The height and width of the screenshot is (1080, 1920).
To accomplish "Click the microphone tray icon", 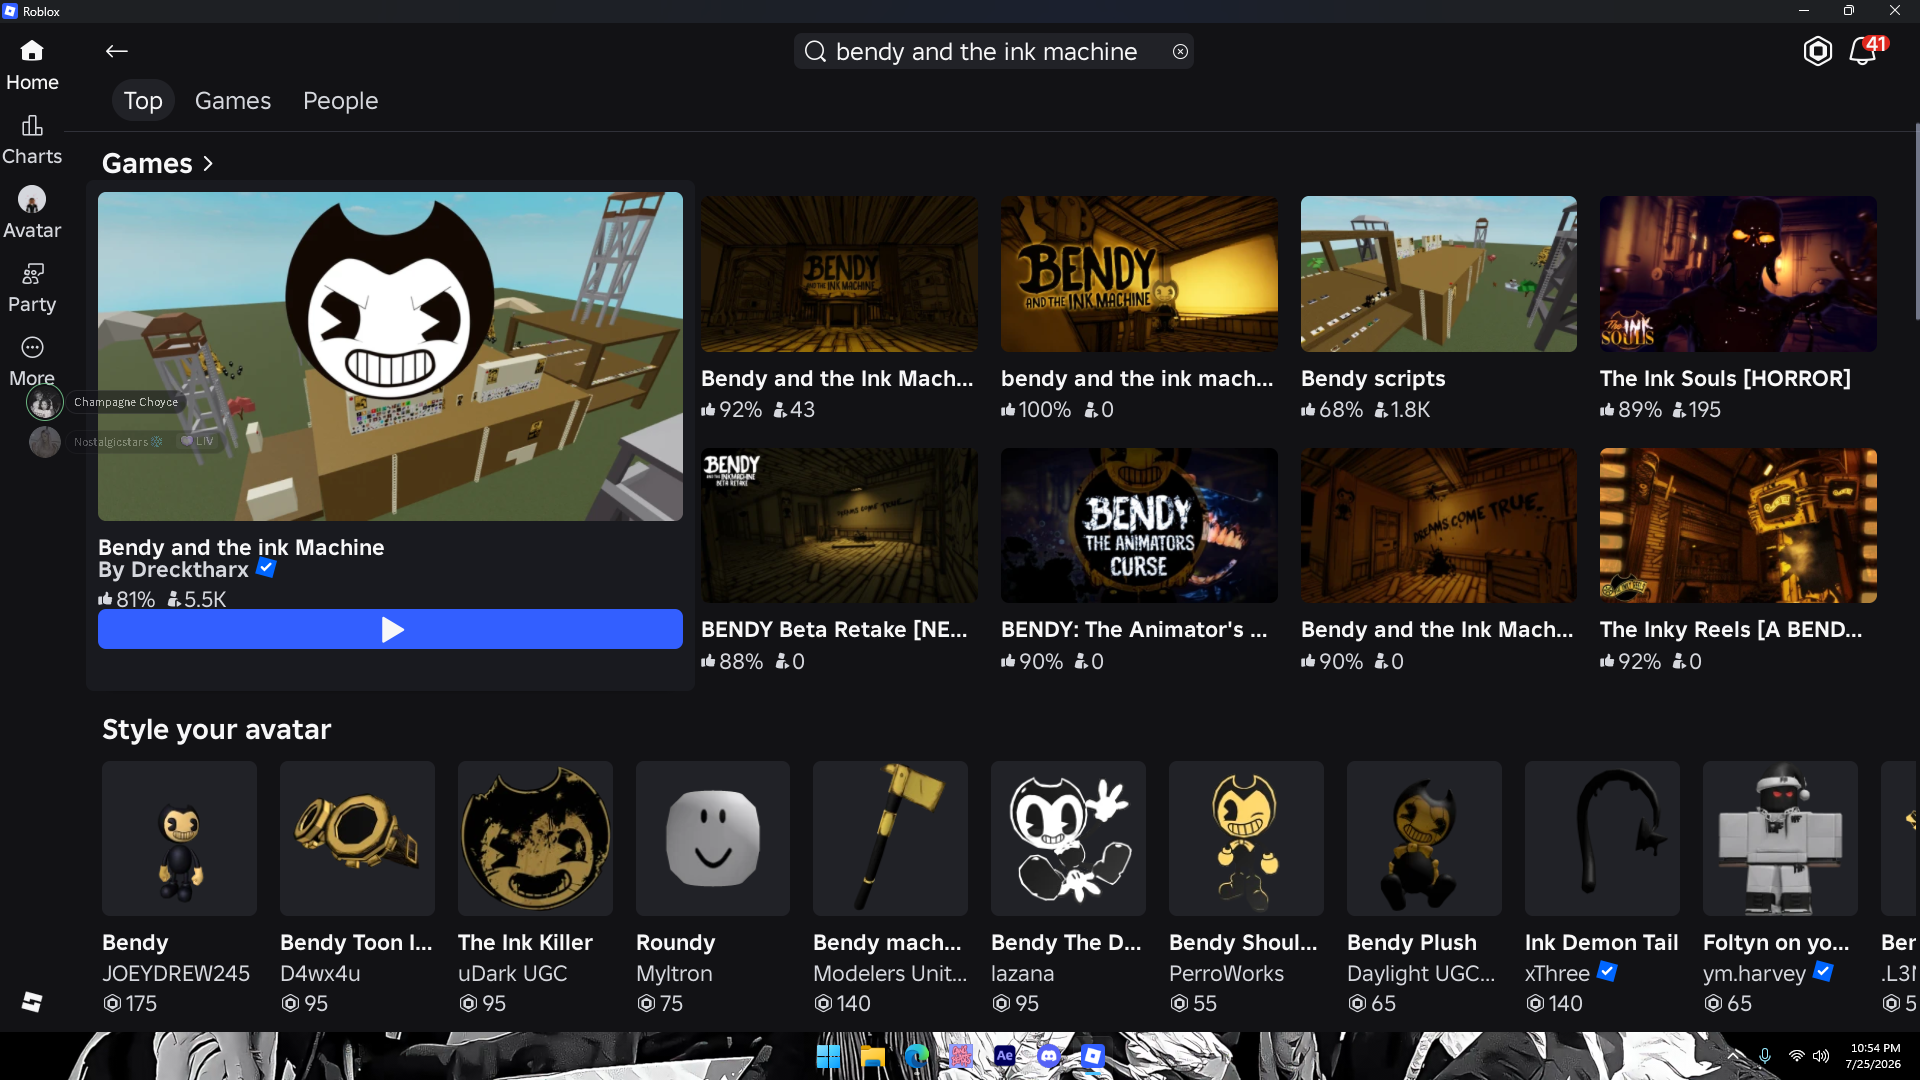I will click(x=1765, y=1056).
